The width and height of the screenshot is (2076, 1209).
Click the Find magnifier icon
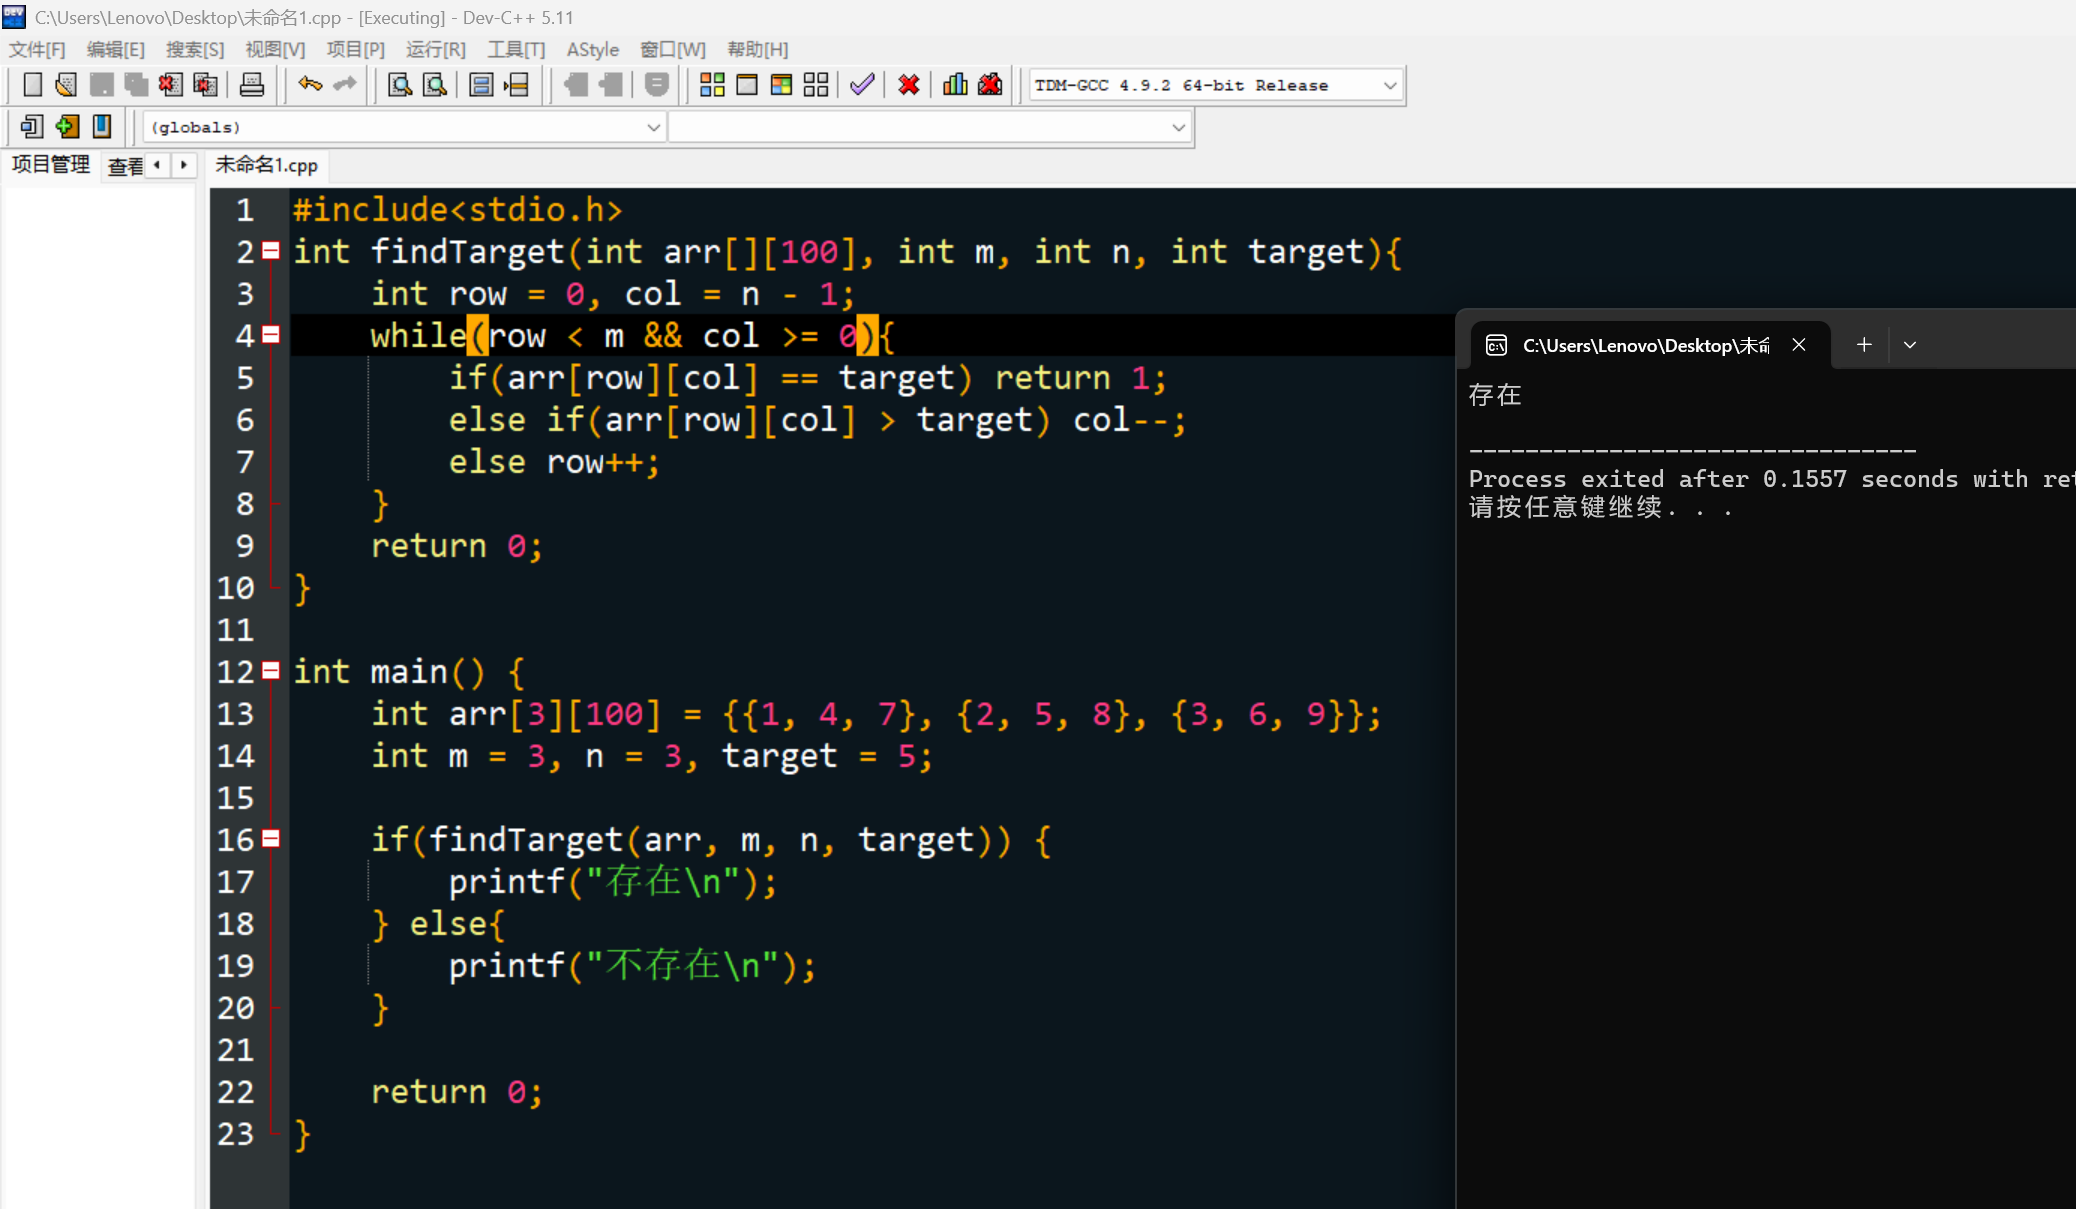tap(399, 85)
